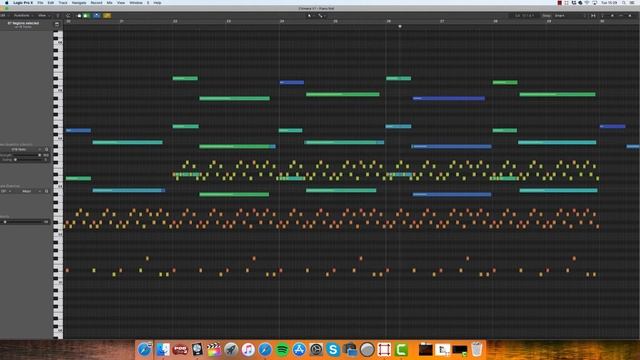Open the Scale Quantize Off dropdown
The height and width of the screenshot is (360, 640).
coord(6,191)
